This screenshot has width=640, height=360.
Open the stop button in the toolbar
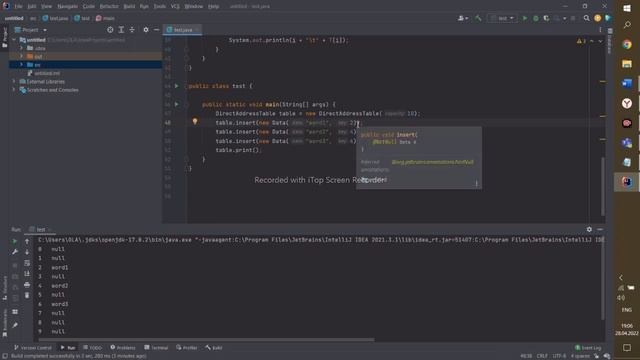(573, 18)
